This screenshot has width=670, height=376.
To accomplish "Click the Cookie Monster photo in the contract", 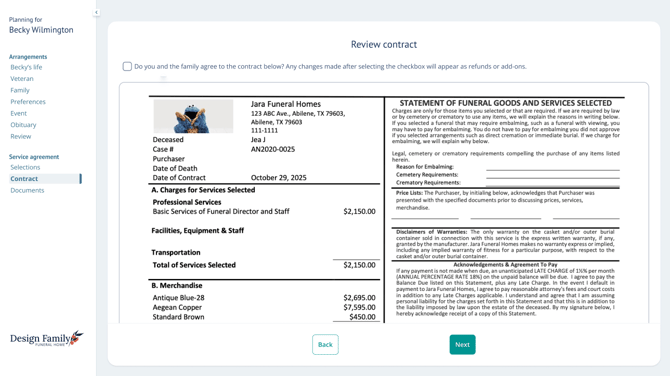I will click(193, 116).
